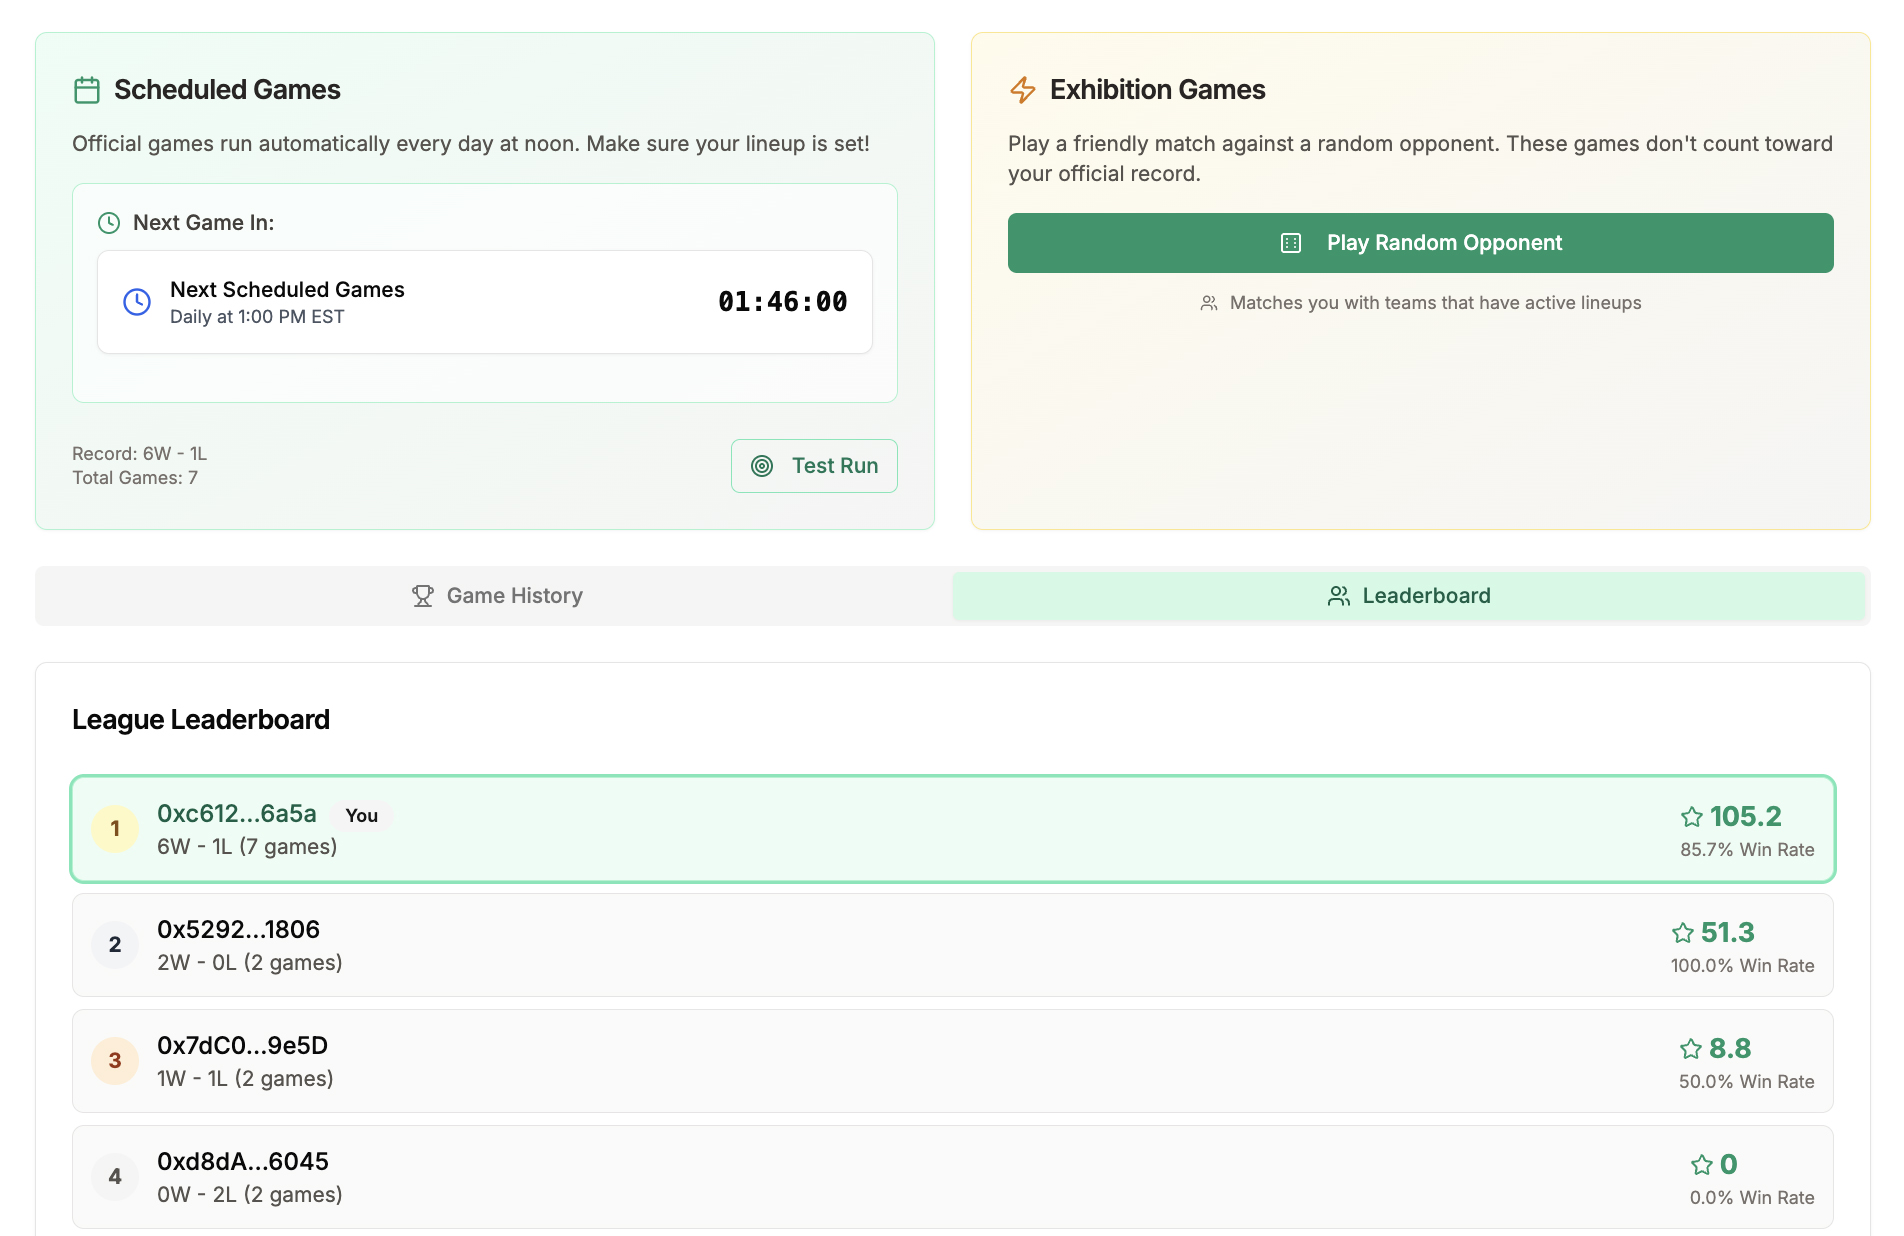Click the people icon in Leaderboard tab
The image size is (1904, 1236).
point(1339,596)
